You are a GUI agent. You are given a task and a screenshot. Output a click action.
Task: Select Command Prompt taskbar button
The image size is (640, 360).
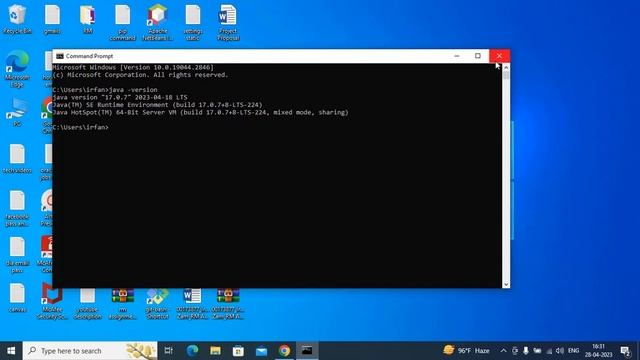[307, 351]
